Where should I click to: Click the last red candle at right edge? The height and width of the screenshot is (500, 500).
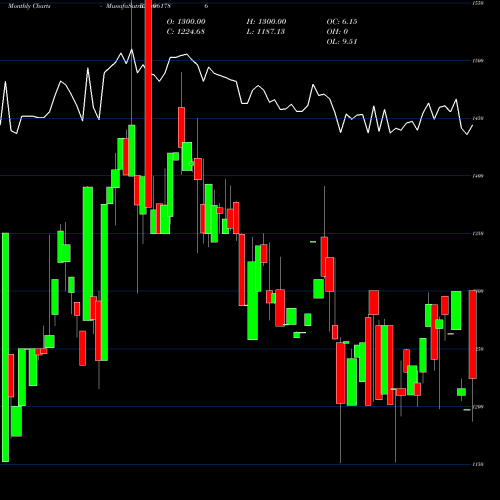point(473,335)
